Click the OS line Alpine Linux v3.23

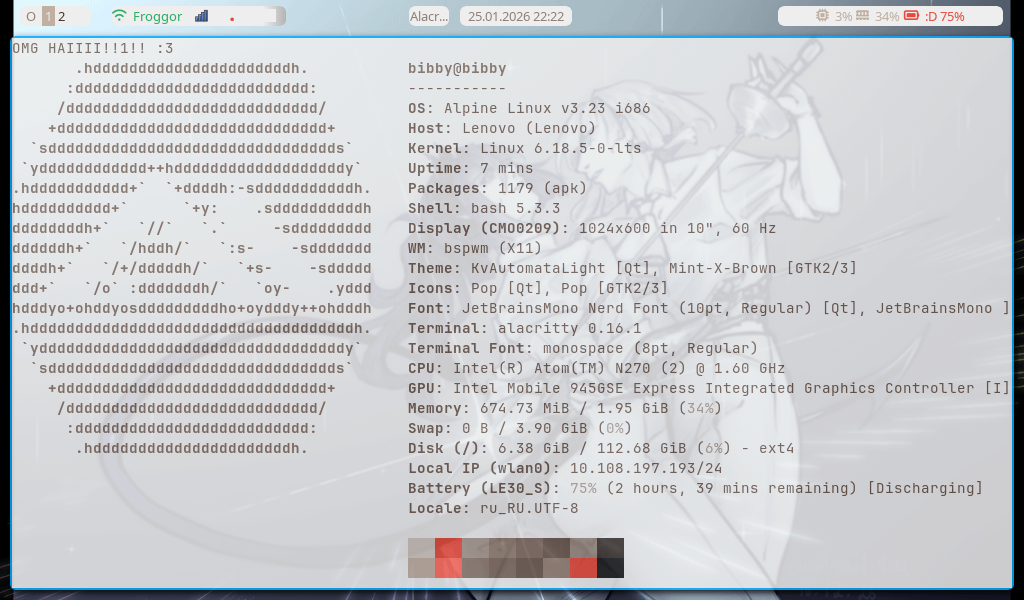click(529, 108)
